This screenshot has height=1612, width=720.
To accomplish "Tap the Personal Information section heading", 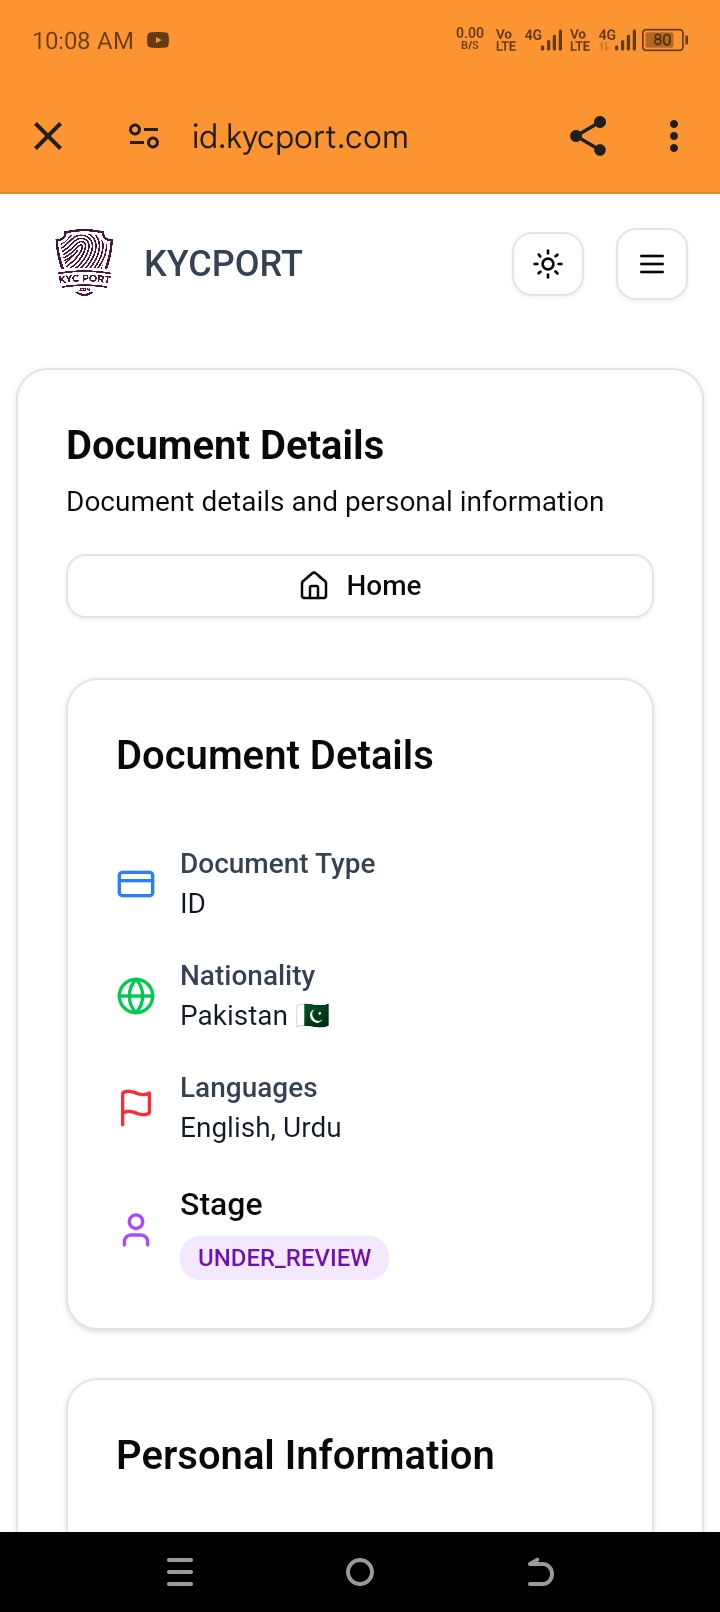I will [305, 1455].
